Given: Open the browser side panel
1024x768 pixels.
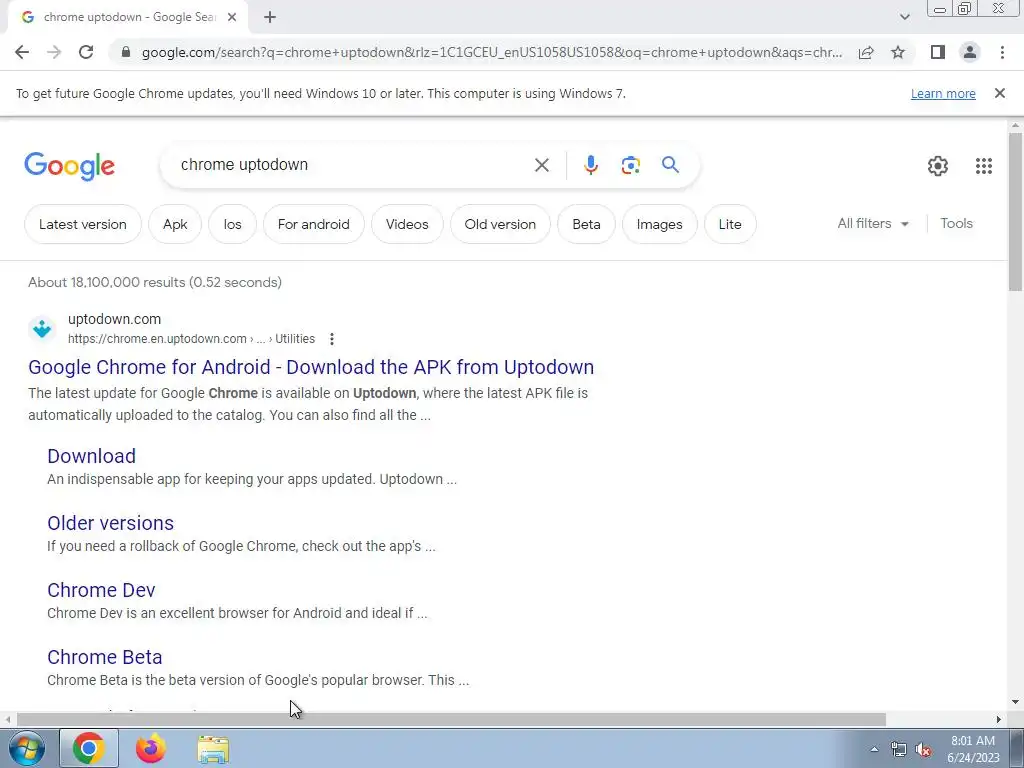Looking at the screenshot, I should click(938, 52).
